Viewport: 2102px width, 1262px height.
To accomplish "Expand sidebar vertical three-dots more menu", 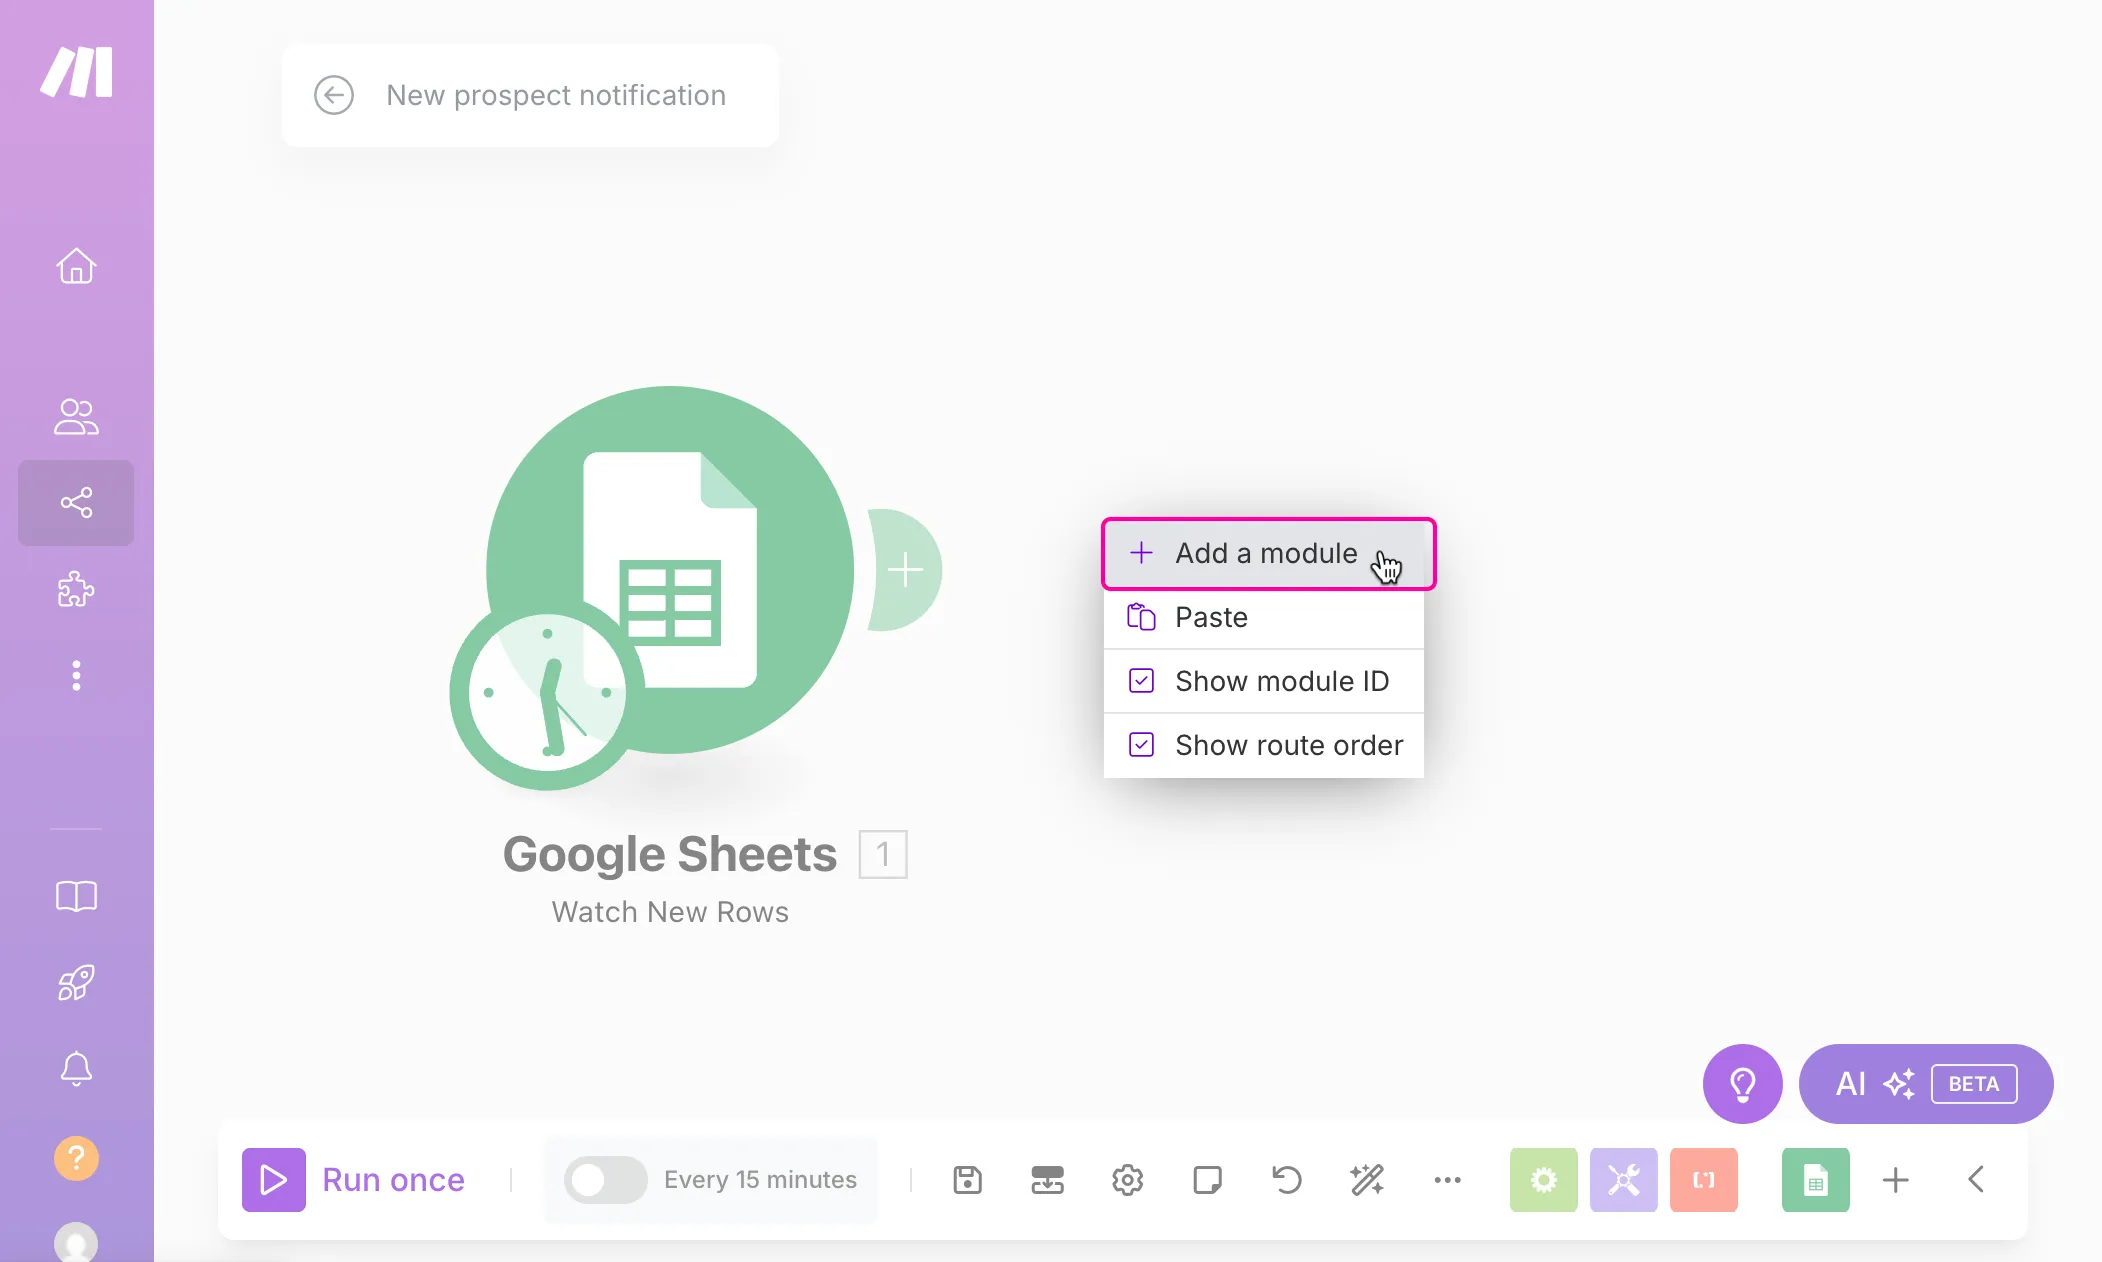I will point(76,675).
